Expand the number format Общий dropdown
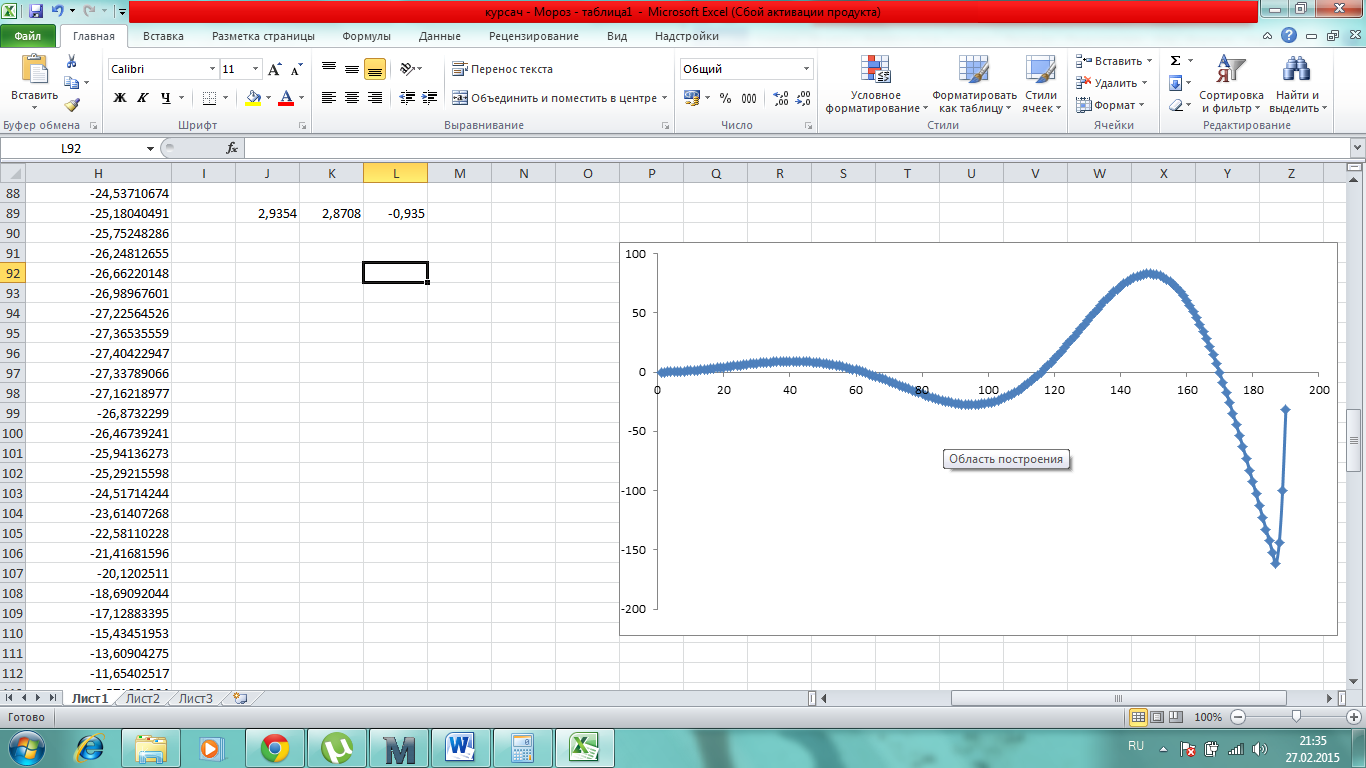Image resolution: width=1366 pixels, height=768 pixels. point(806,69)
